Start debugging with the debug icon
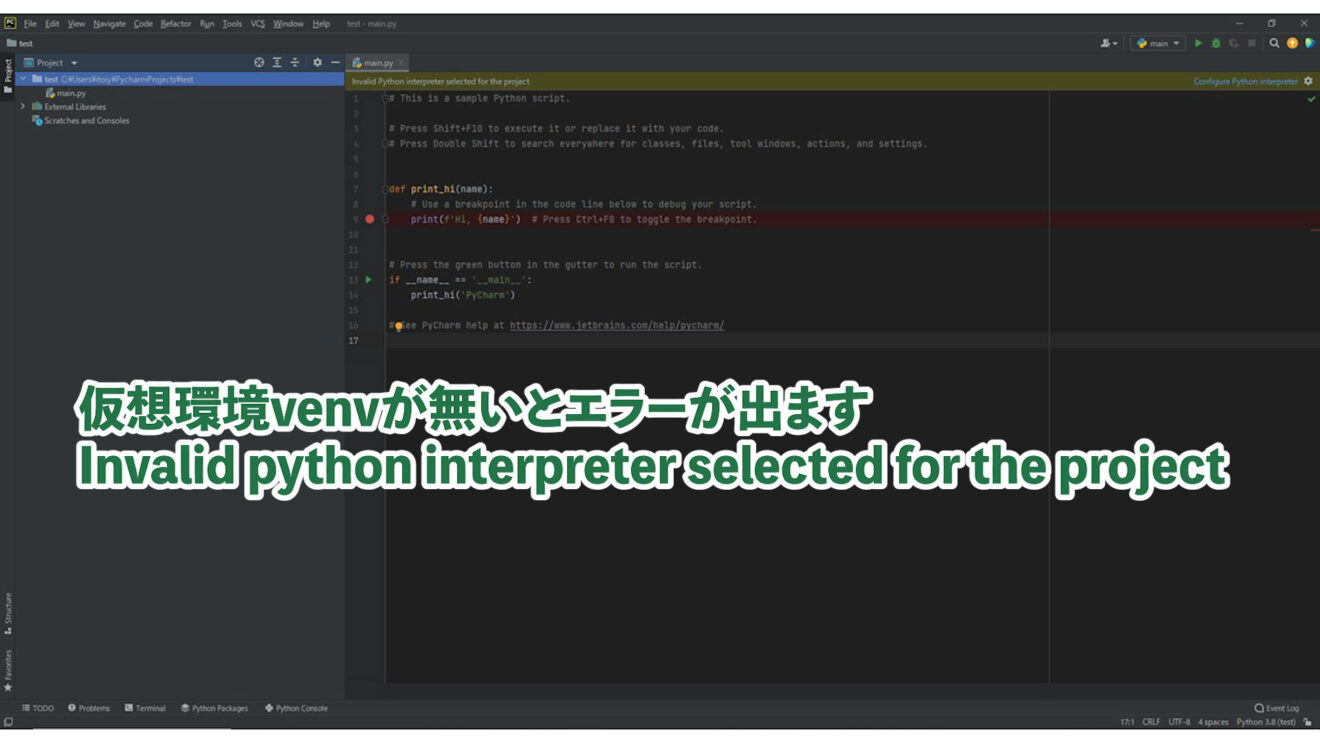 coord(1214,43)
